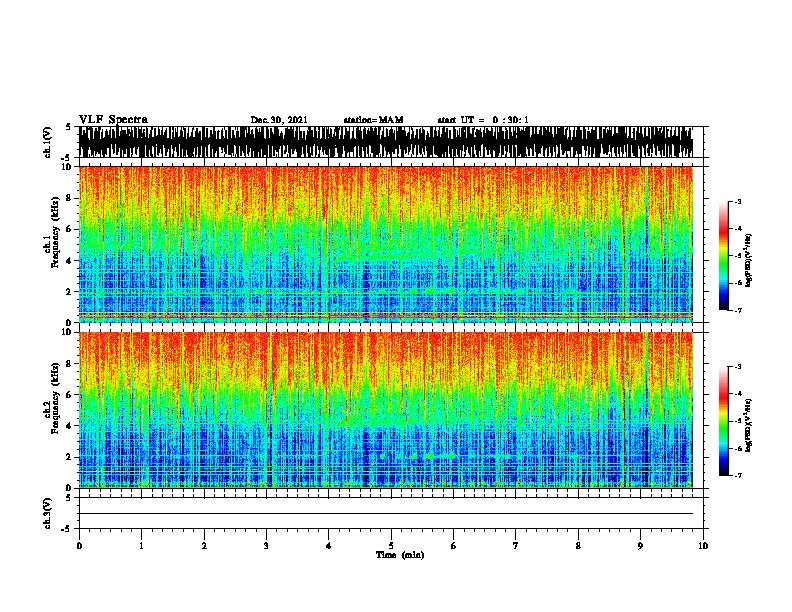792x612 pixels.
Task: Click the ch.1 spectrogram color scale bar
Action: [x=723, y=256]
